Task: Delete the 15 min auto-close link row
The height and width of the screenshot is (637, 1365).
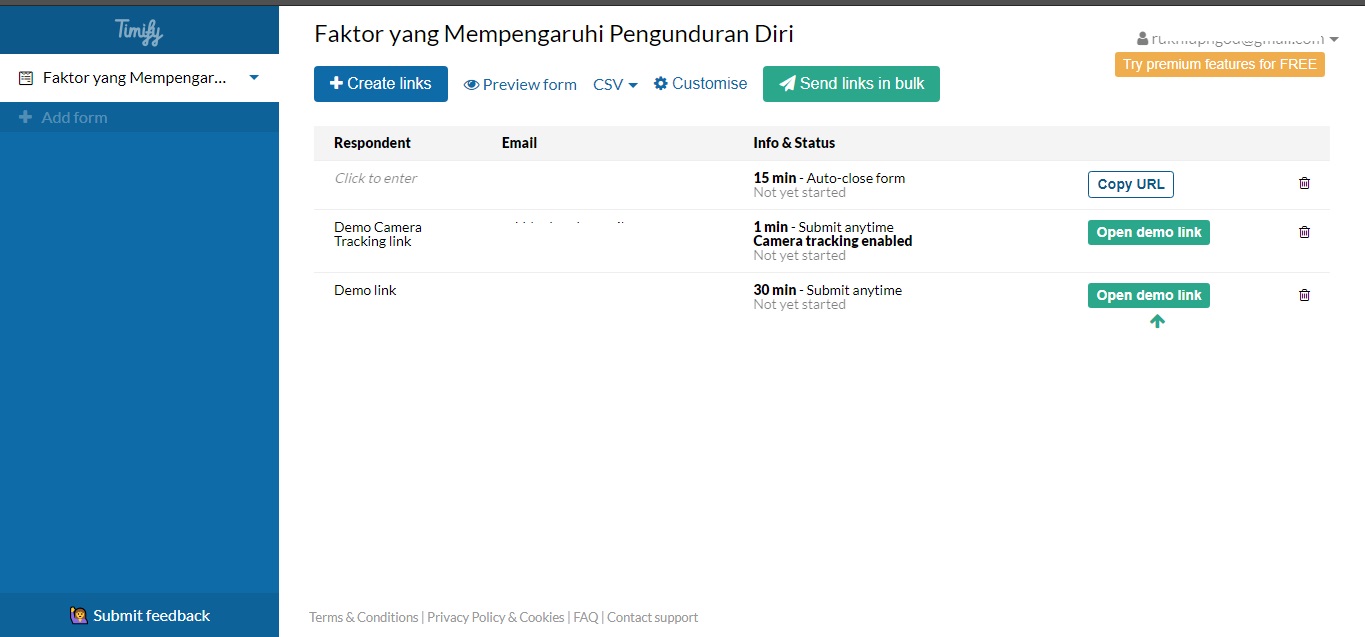Action: 1304,183
